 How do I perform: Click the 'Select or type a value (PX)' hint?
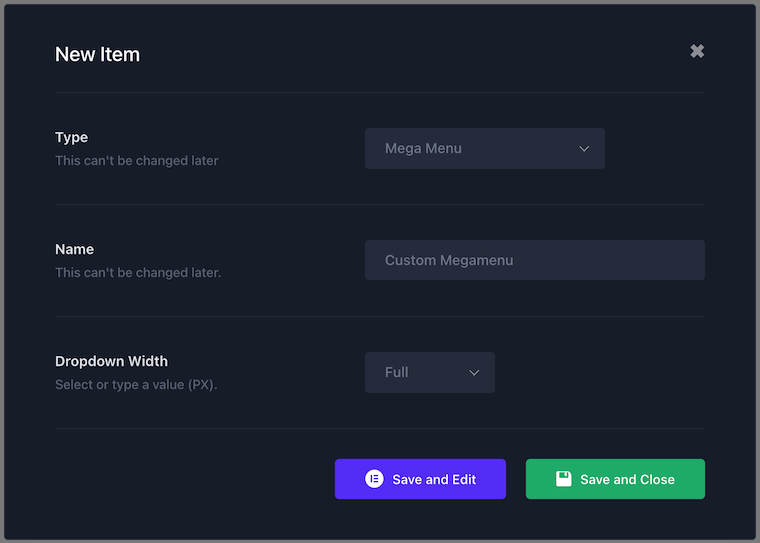pos(136,384)
